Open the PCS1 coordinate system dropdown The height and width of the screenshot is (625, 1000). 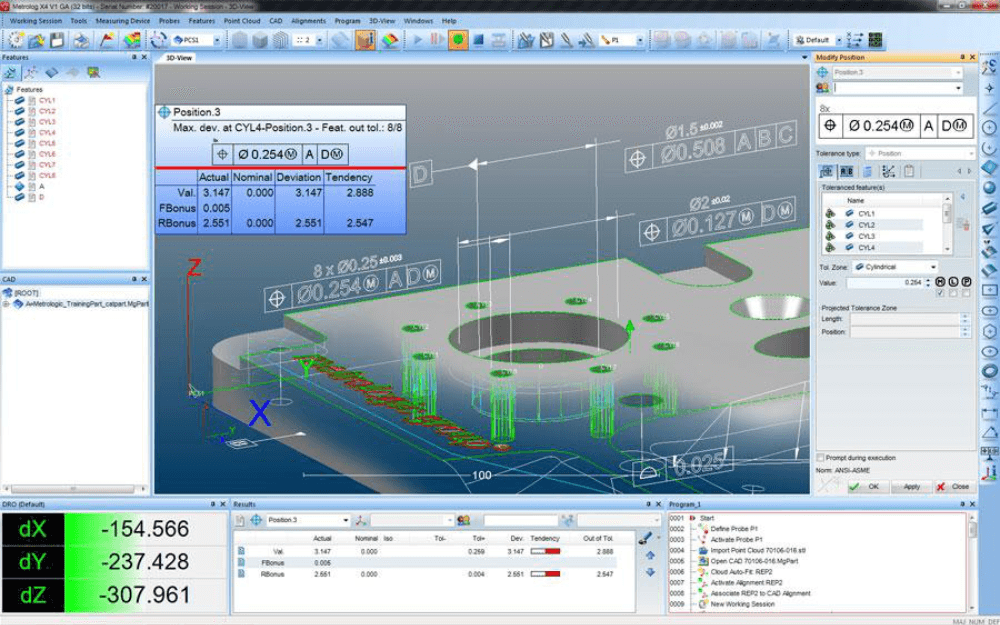217,41
